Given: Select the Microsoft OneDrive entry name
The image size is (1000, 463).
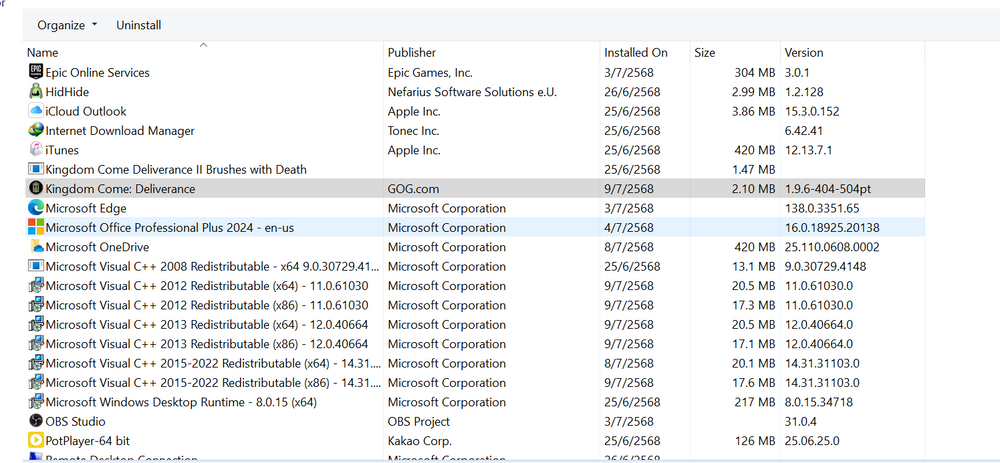Looking at the screenshot, I should [x=98, y=247].
